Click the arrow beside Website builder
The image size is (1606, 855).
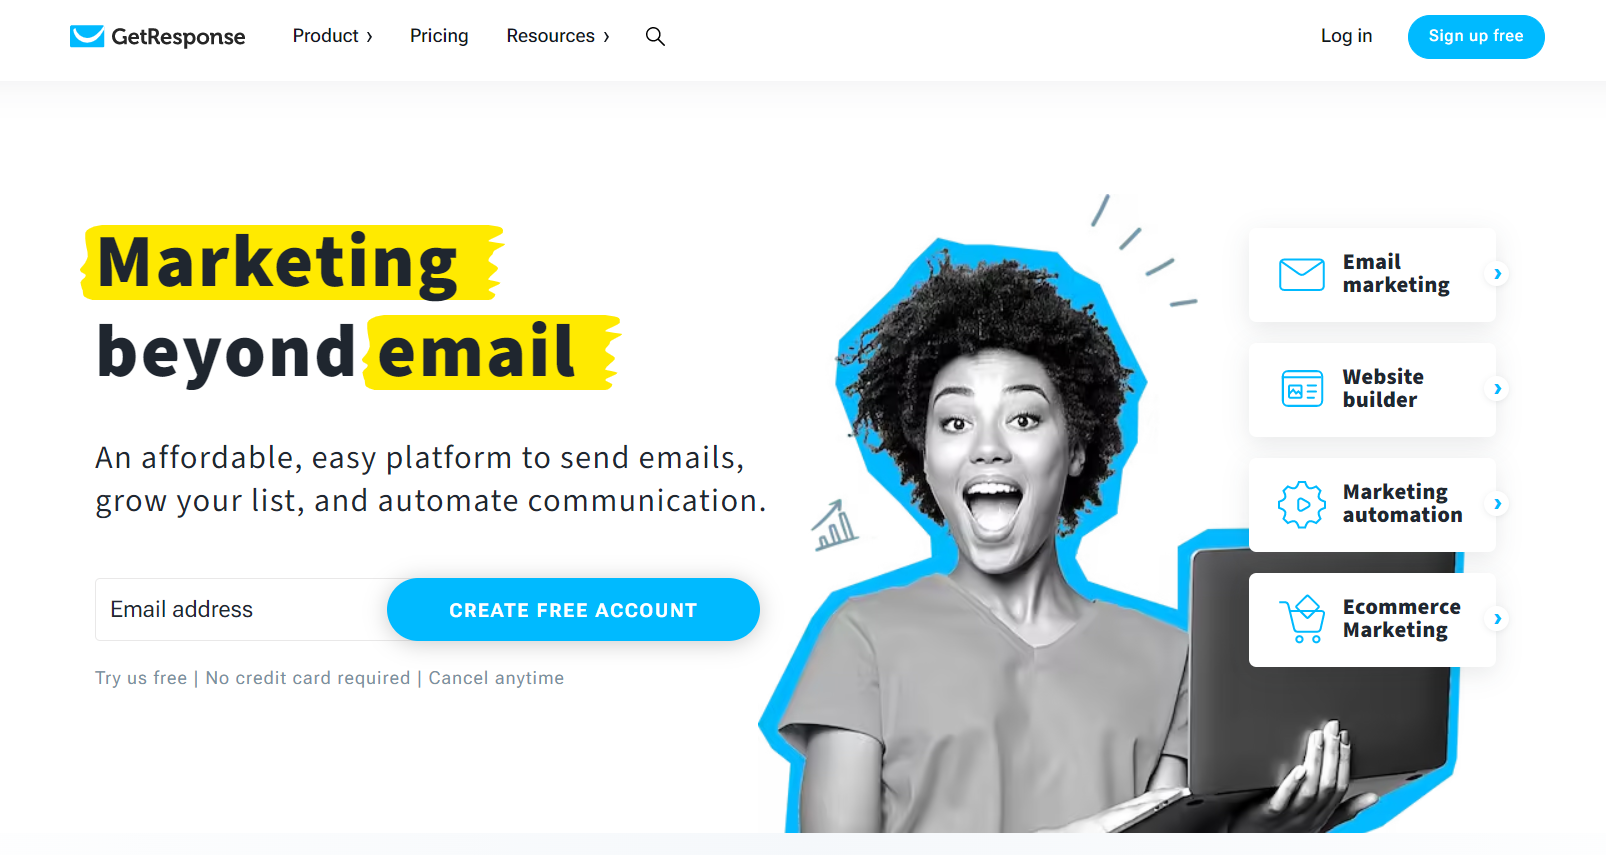[x=1497, y=389]
